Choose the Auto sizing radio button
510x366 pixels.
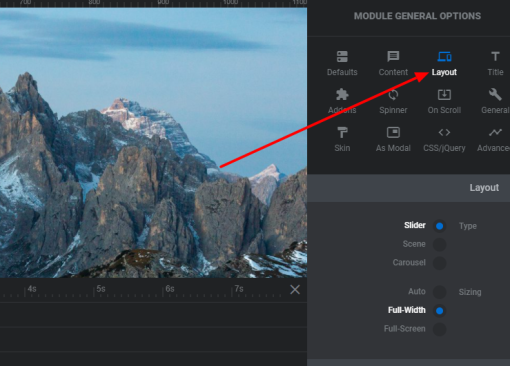pos(439,292)
